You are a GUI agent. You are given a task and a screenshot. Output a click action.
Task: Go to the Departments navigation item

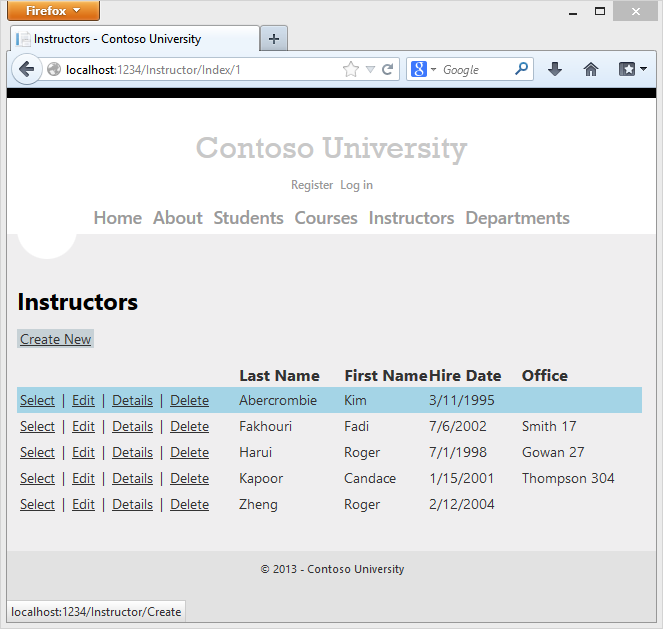coord(517,218)
